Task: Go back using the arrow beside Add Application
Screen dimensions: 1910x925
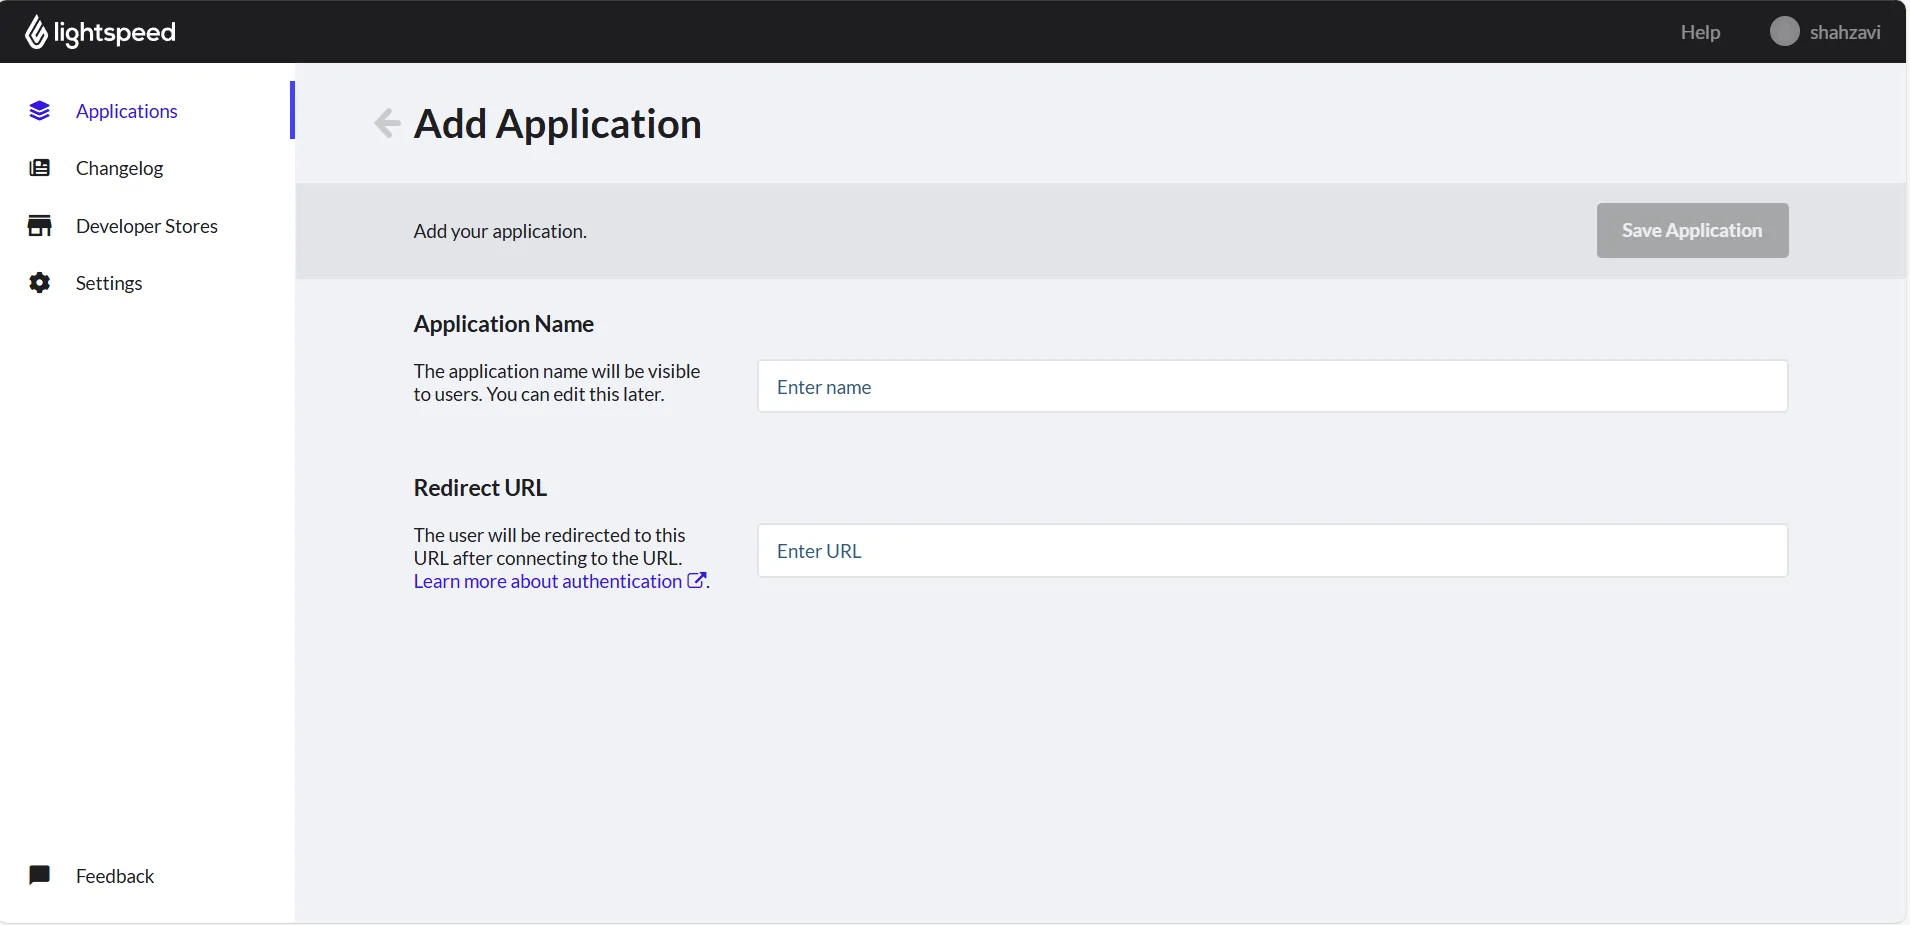Action: pos(387,123)
